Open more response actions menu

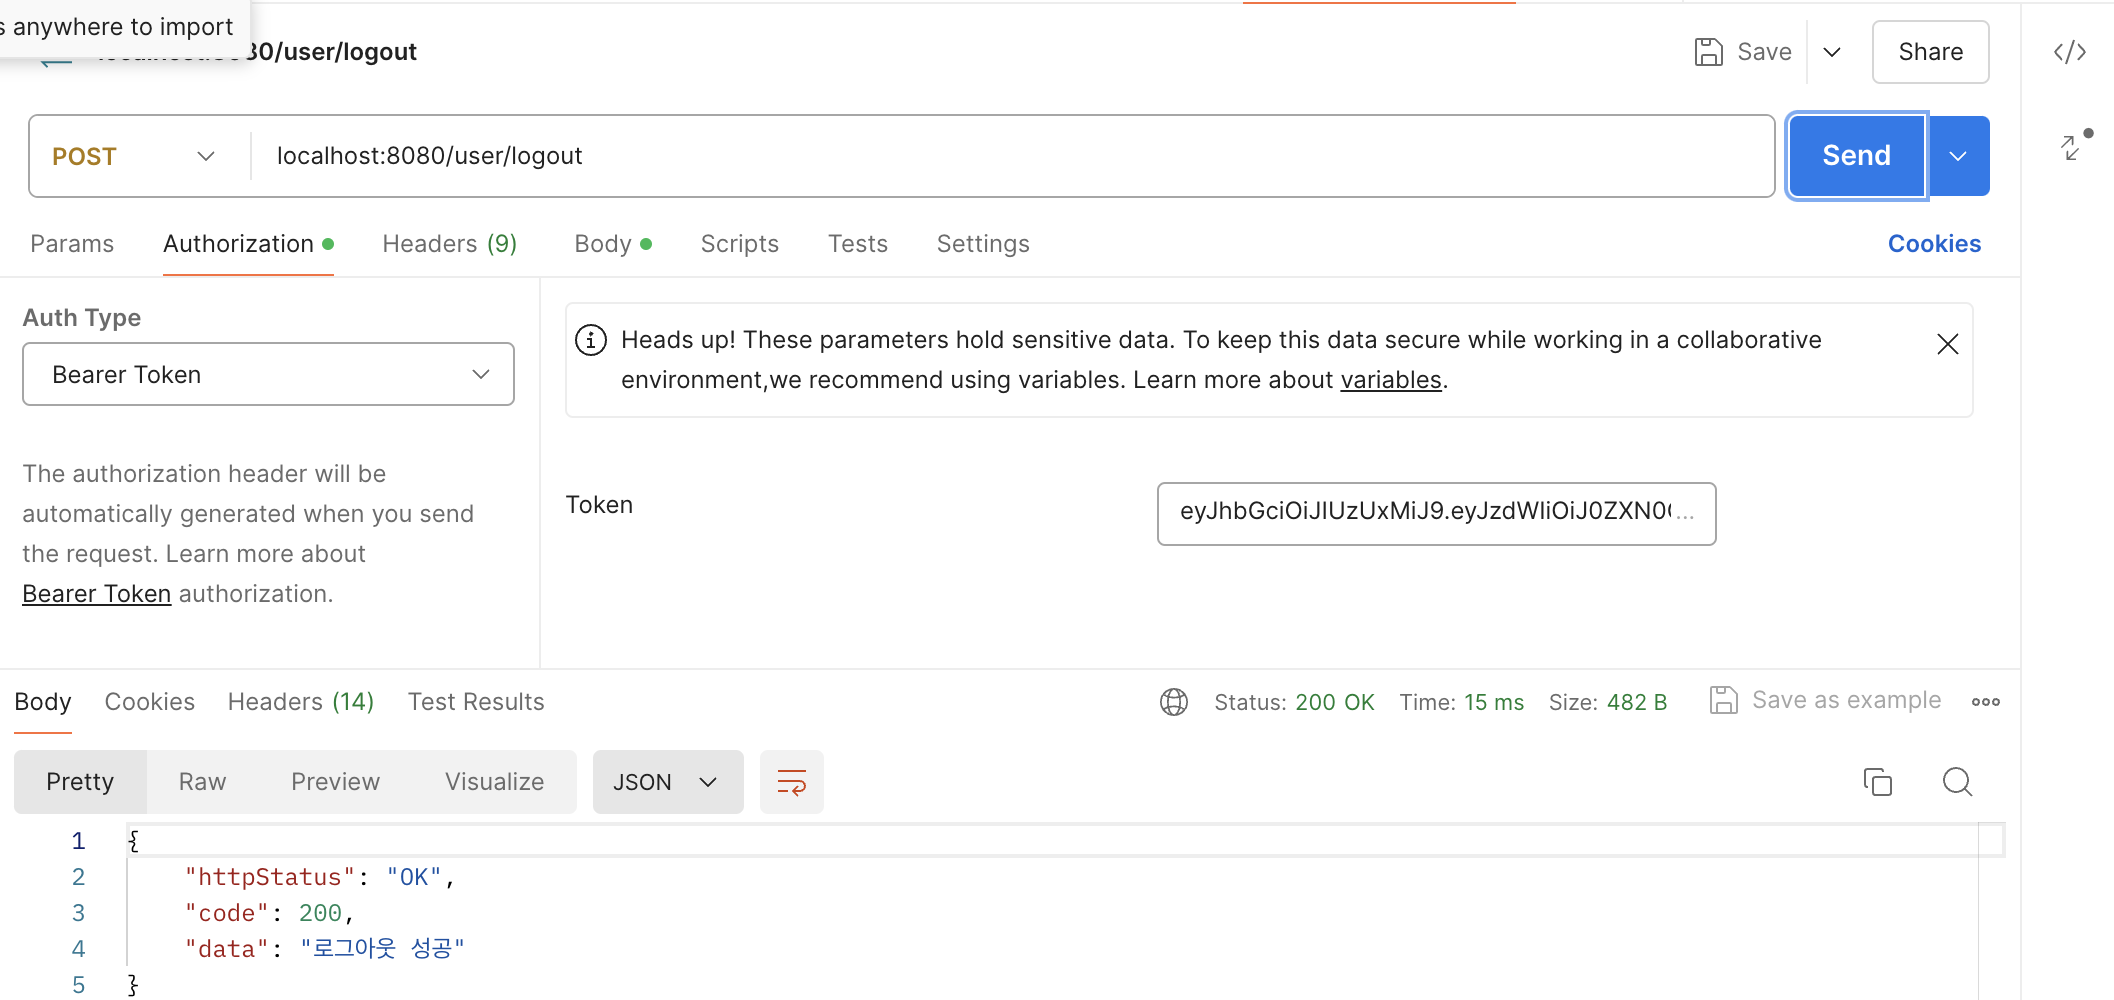(x=1986, y=702)
